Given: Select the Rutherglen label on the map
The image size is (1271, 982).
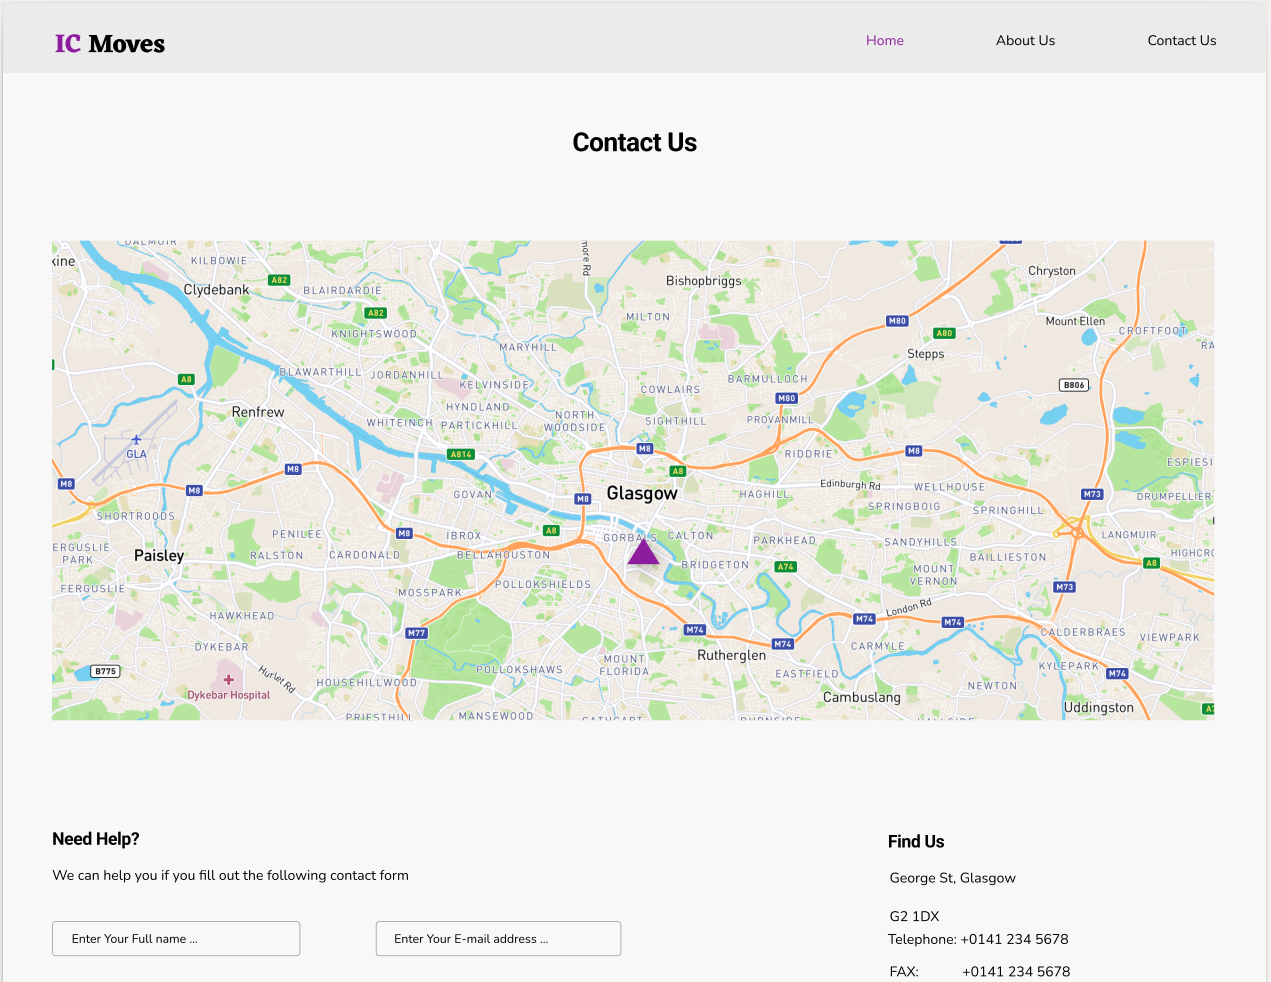Looking at the screenshot, I should tap(731, 655).
